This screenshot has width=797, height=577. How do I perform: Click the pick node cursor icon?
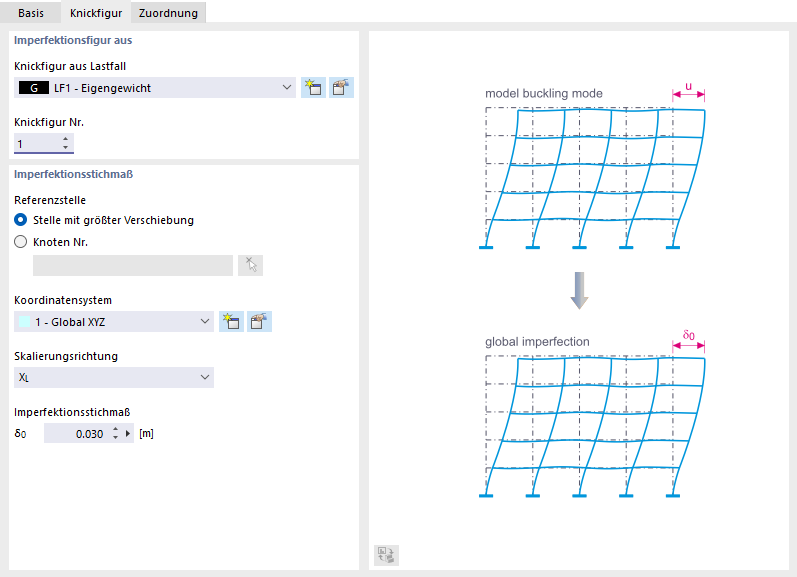(x=251, y=265)
